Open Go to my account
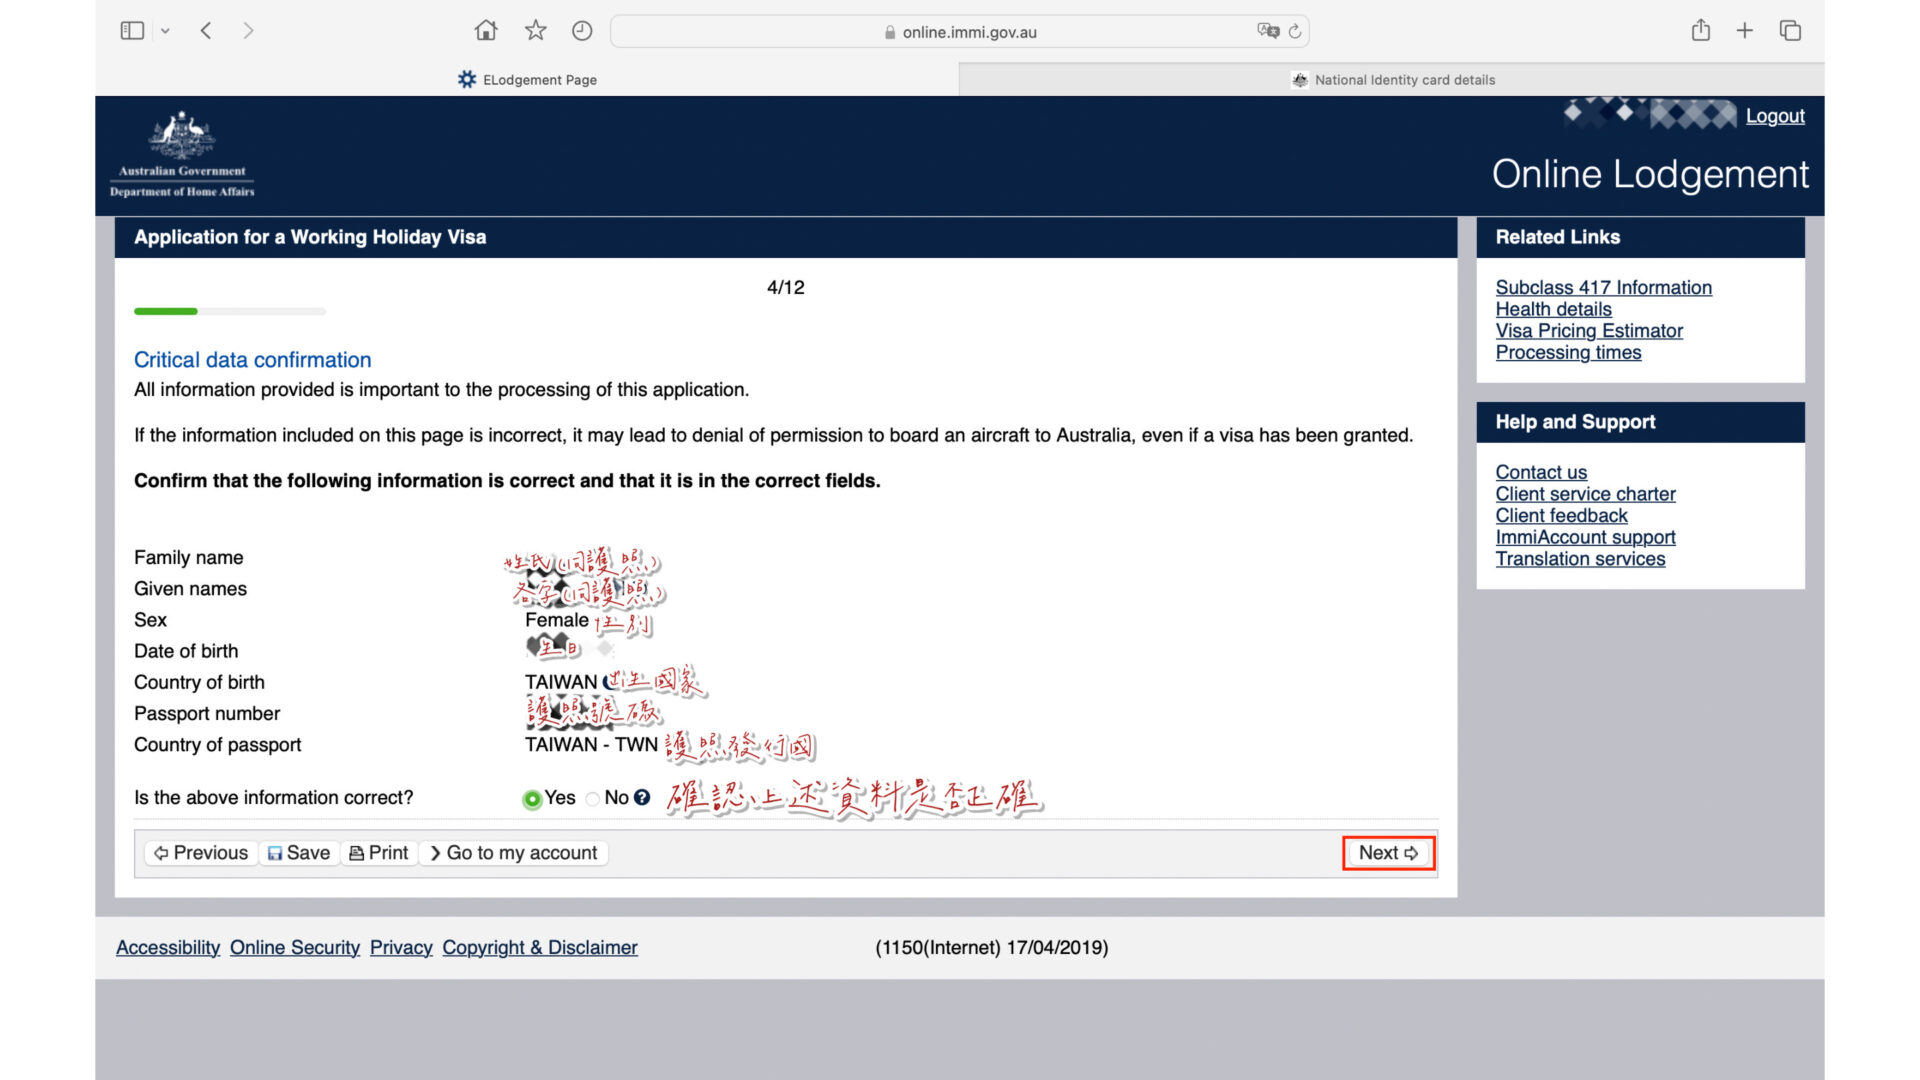The image size is (1920, 1080). (513, 853)
